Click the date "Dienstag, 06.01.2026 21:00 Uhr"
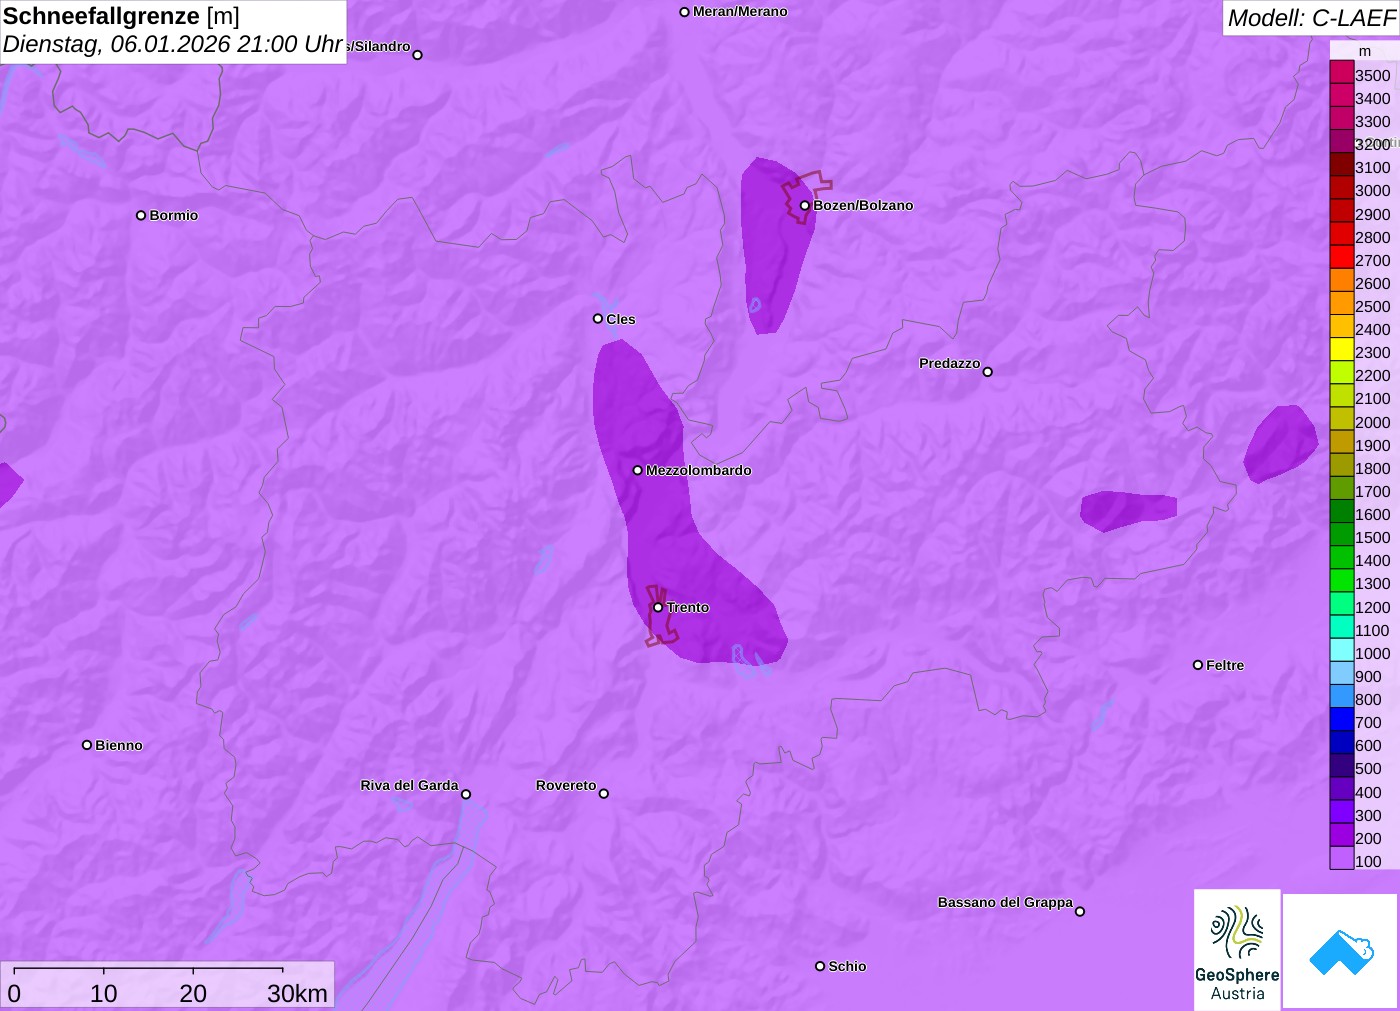Viewport: 1400px width, 1011px height. (x=173, y=44)
